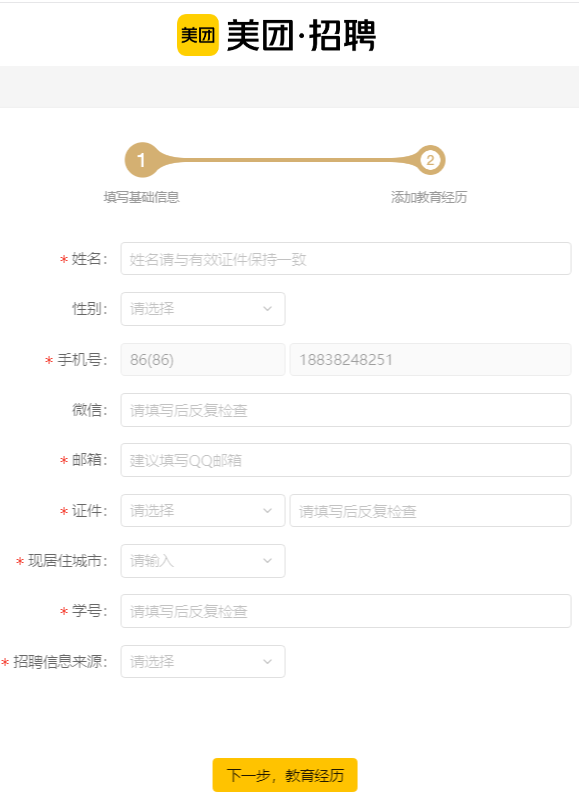This screenshot has height=808, width=579.
Task: Click the 下一步，教育经历 button
Action: tap(285, 775)
